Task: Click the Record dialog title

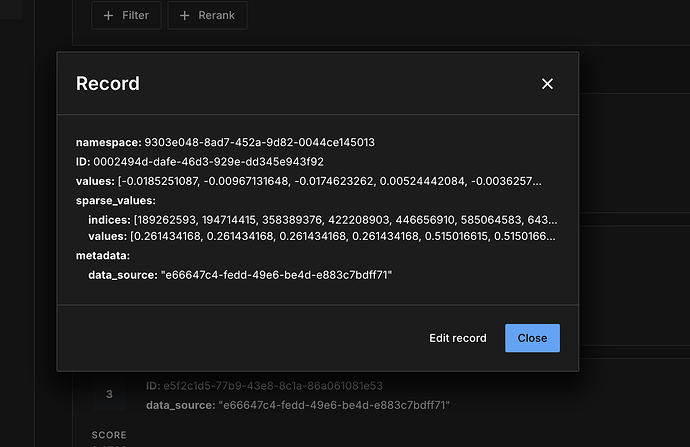Action: [x=108, y=84]
